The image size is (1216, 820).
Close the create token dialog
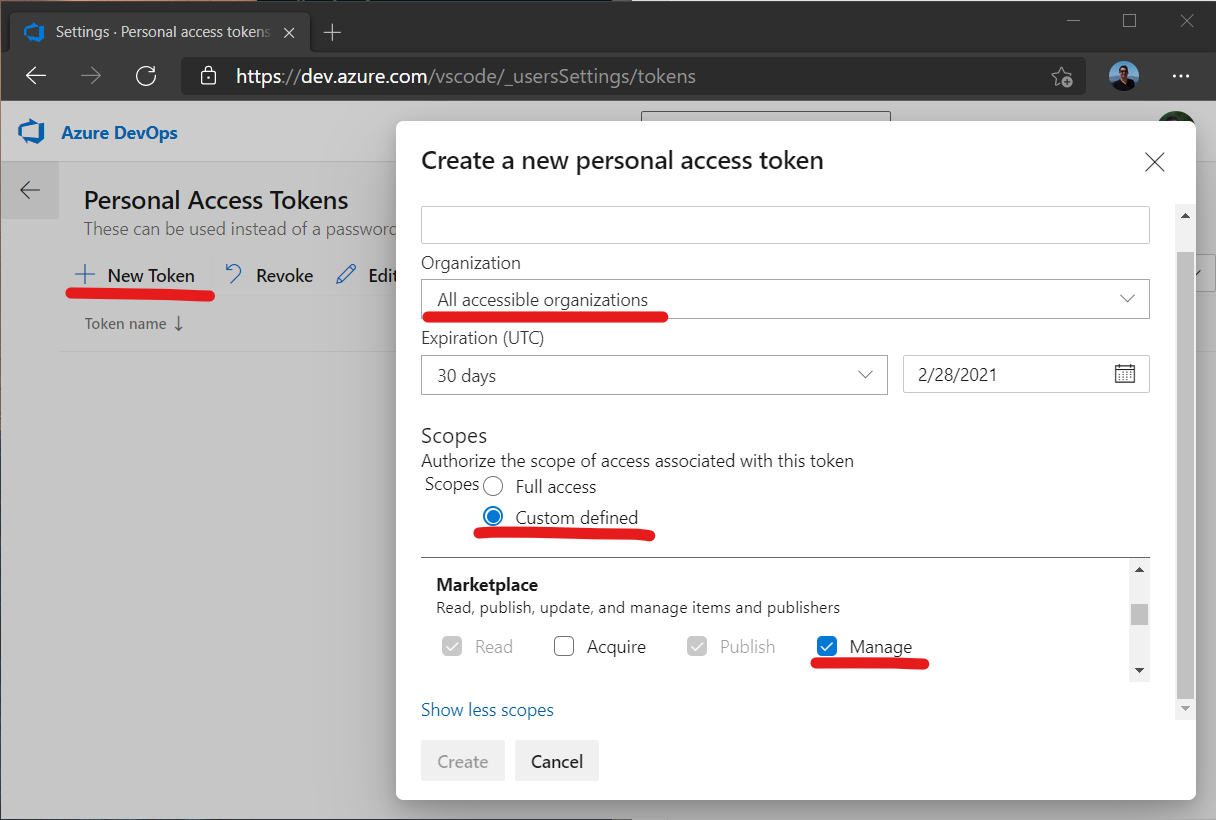point(1154,162)
